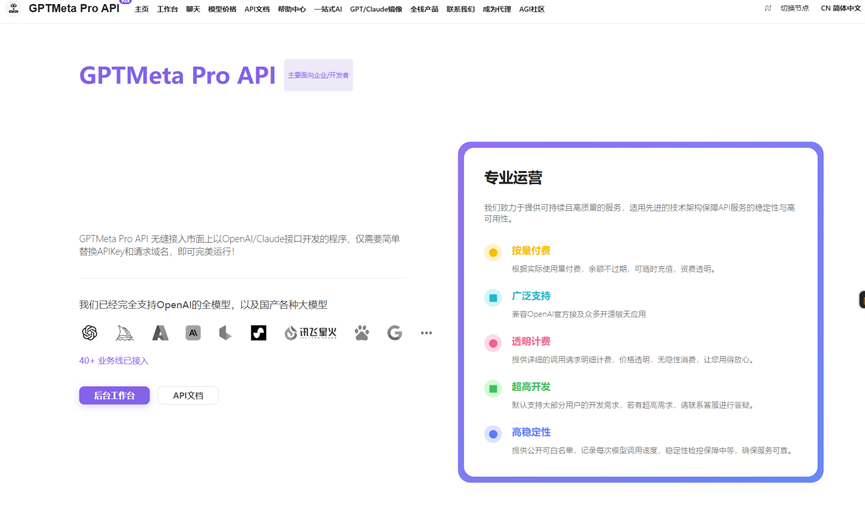The image size is (865, 518).
Task: Click the 讯飞星火 Spark logo
Action: pyautogui.click(x=310, y=333)
